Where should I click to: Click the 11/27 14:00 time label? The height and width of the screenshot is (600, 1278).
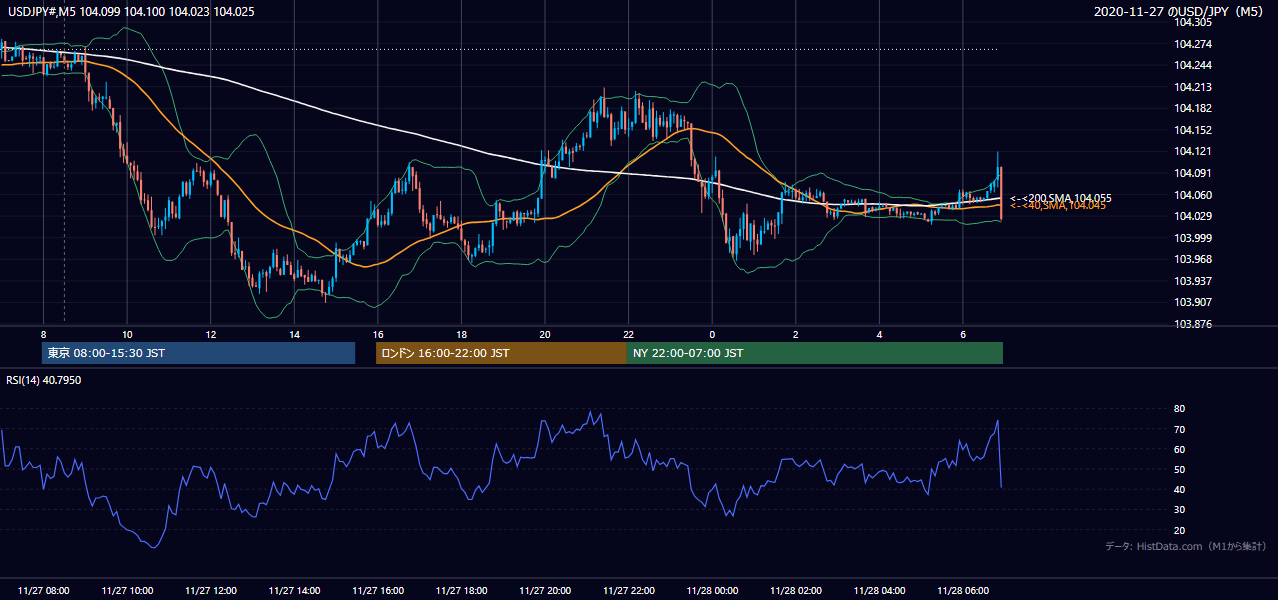294,591
